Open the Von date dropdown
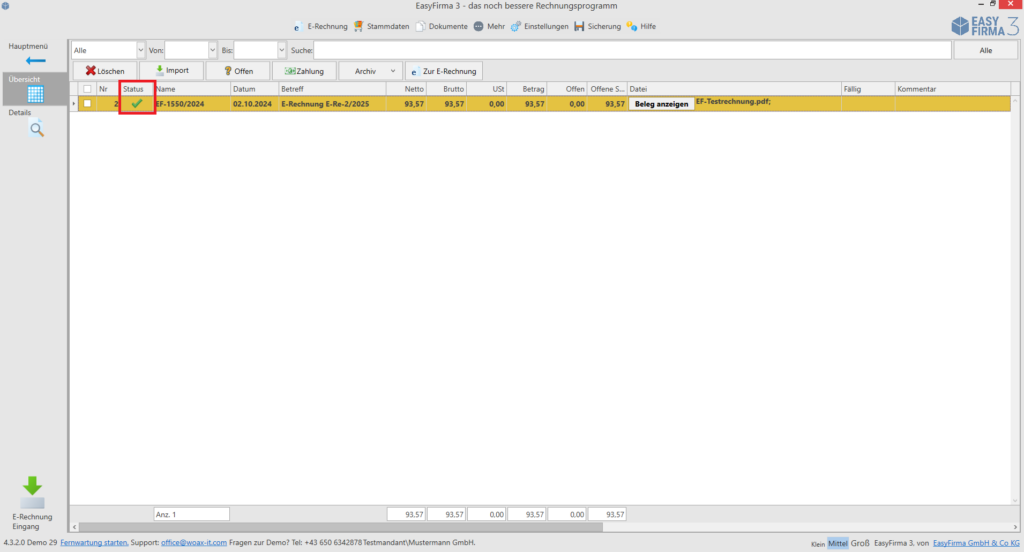1024x552 pixels. coord(212,50)
